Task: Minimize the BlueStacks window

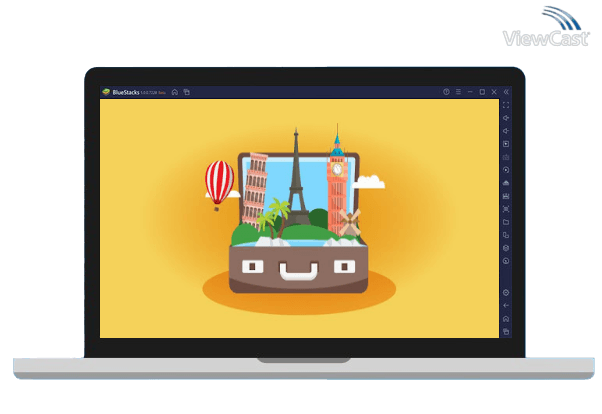Action: click(x=470, y=92)
